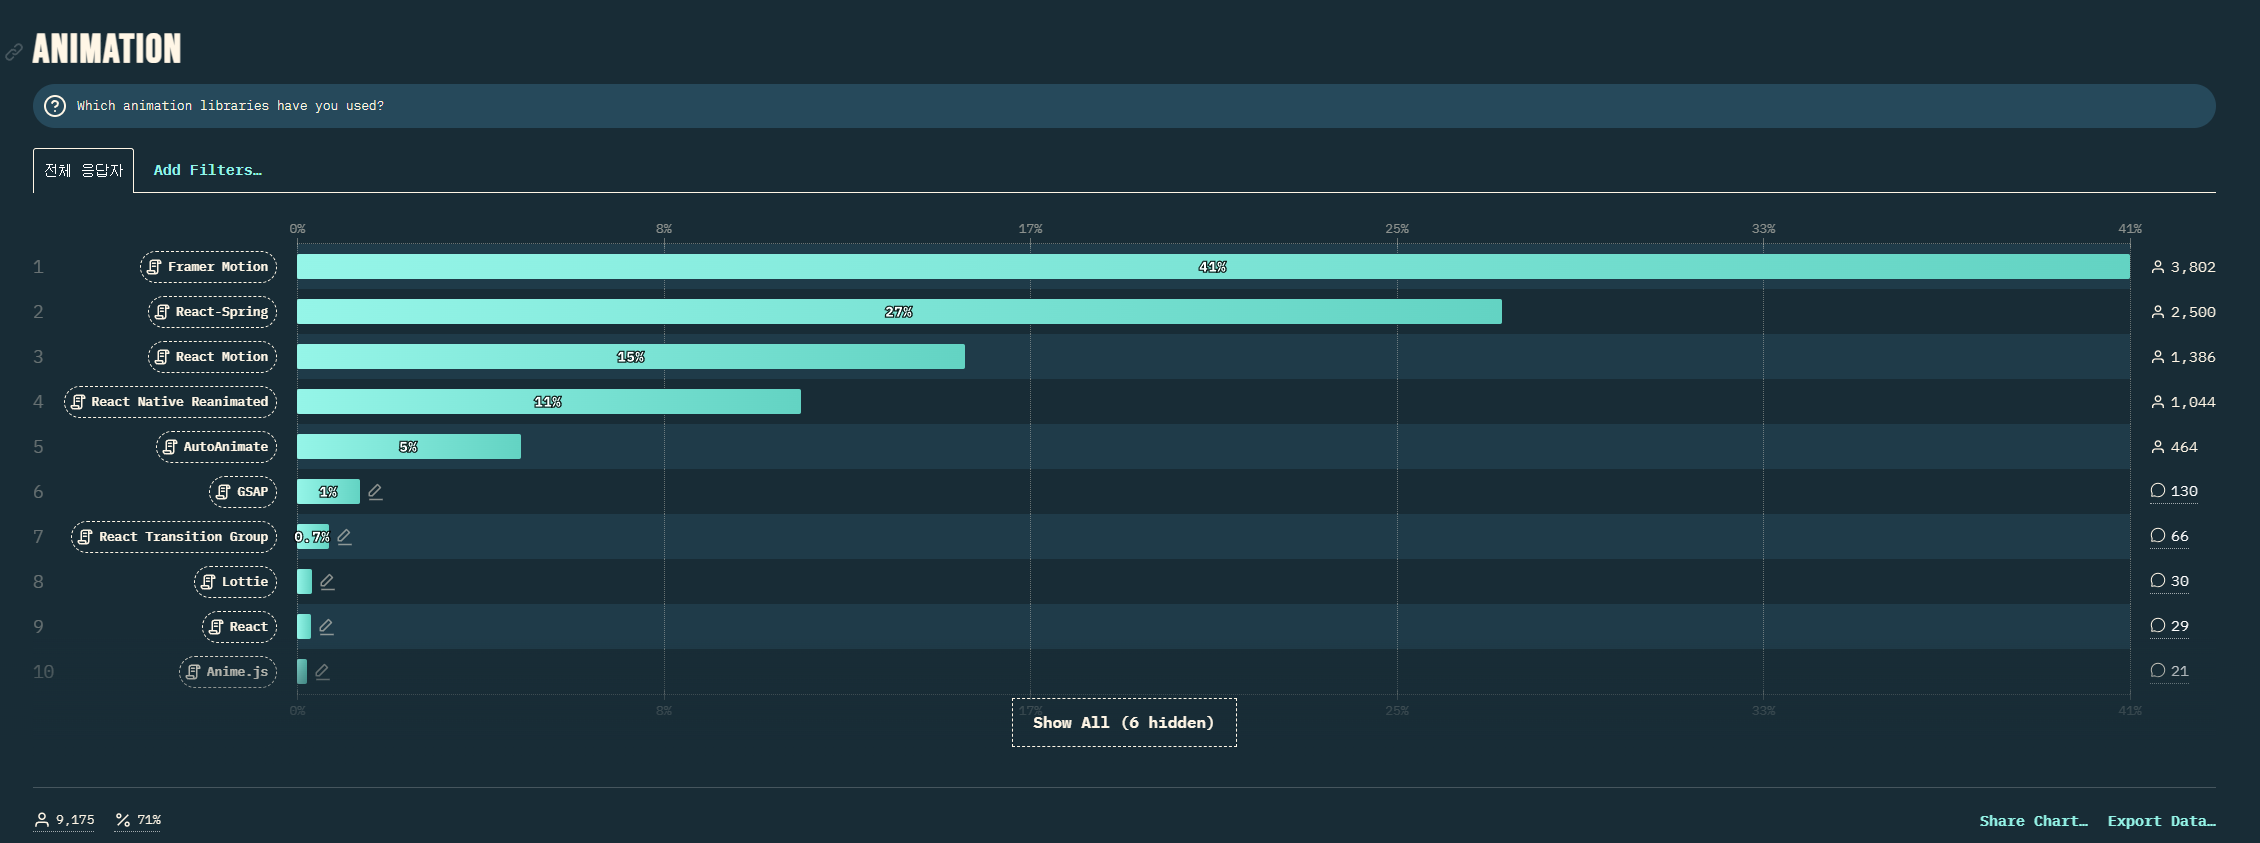
Task: Open the 66 comments for React Transition Group
Action: [x=2170, y=536]
